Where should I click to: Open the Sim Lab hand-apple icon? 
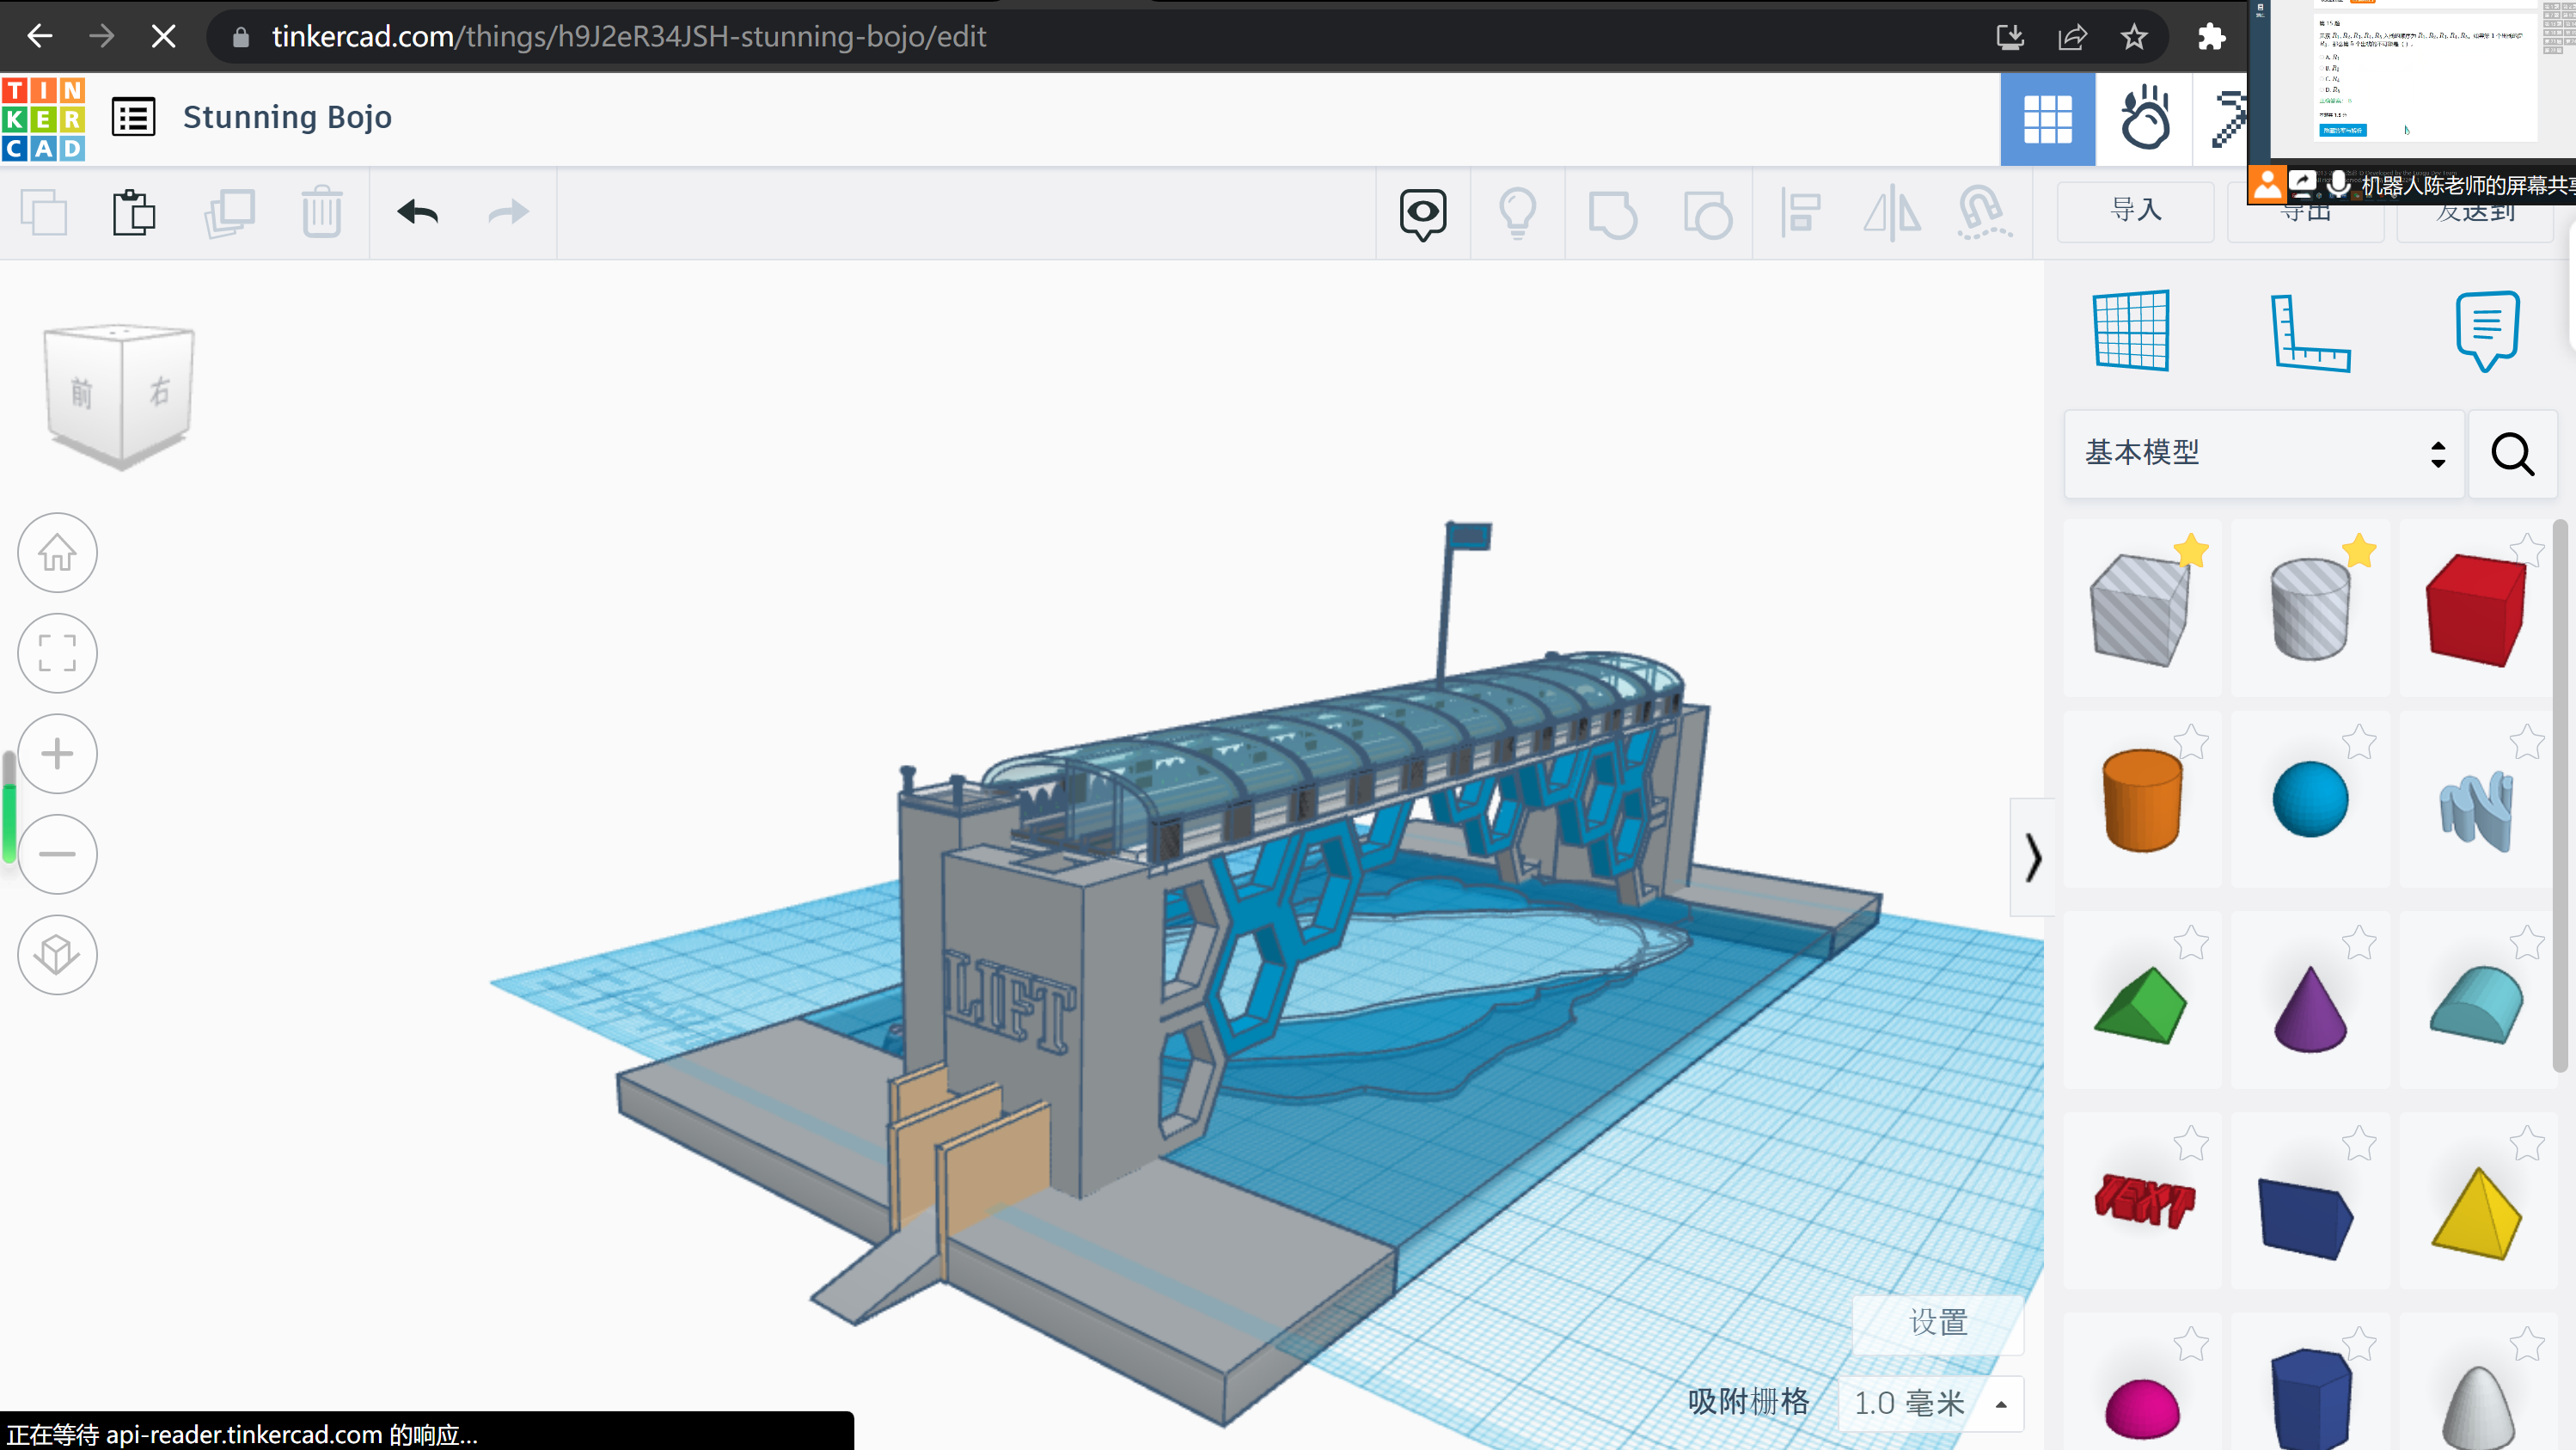(x=2145, y=119)
